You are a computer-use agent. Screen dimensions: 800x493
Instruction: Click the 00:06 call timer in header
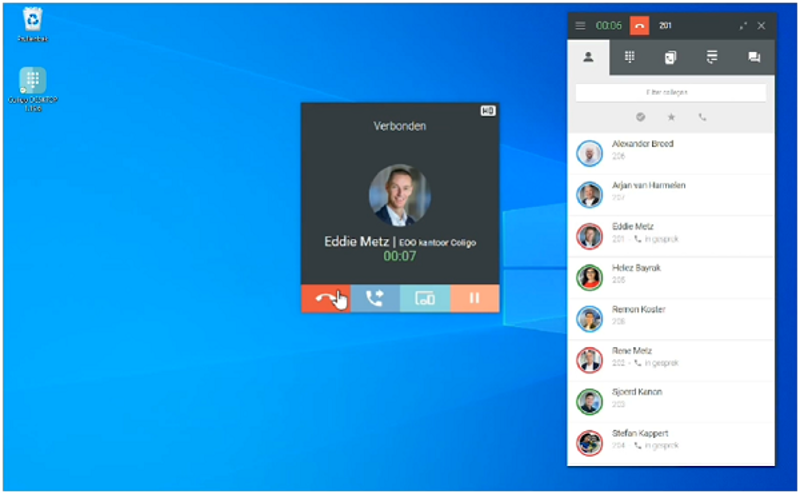click(609, 26)
